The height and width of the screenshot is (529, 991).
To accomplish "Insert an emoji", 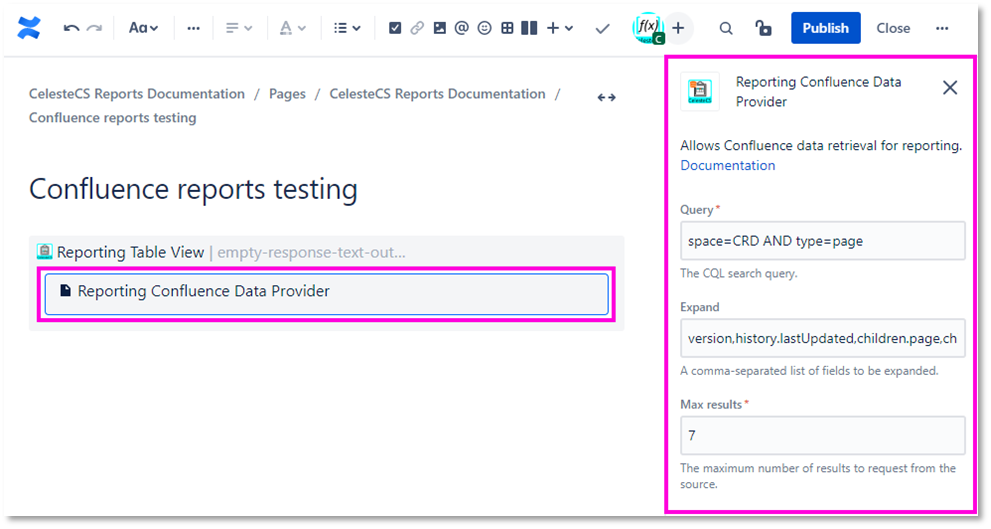I will tap(484, 28).
